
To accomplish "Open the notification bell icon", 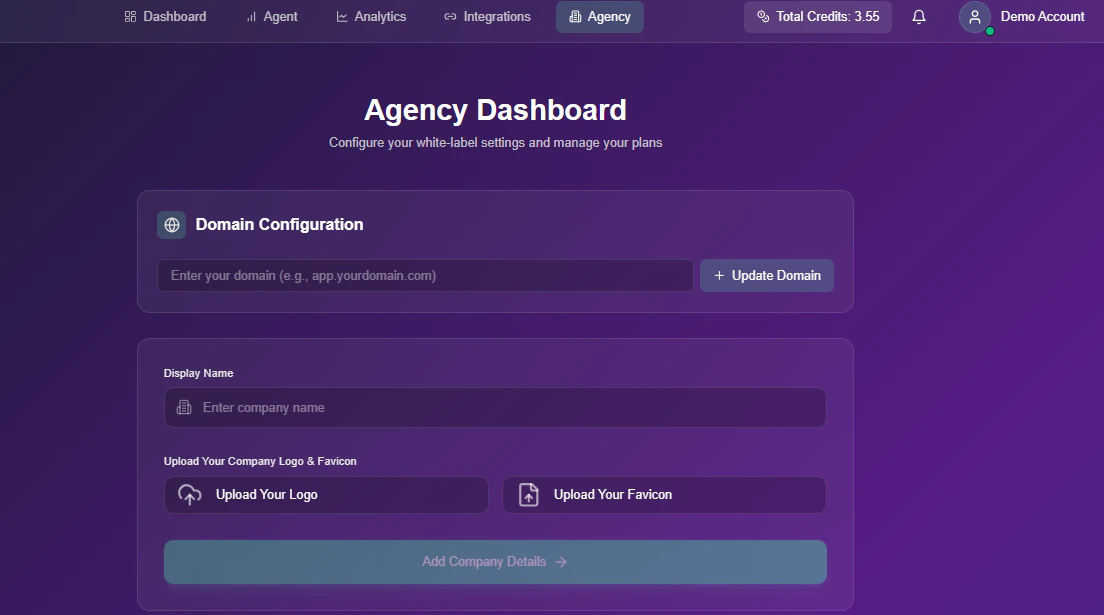I will 919,16.
